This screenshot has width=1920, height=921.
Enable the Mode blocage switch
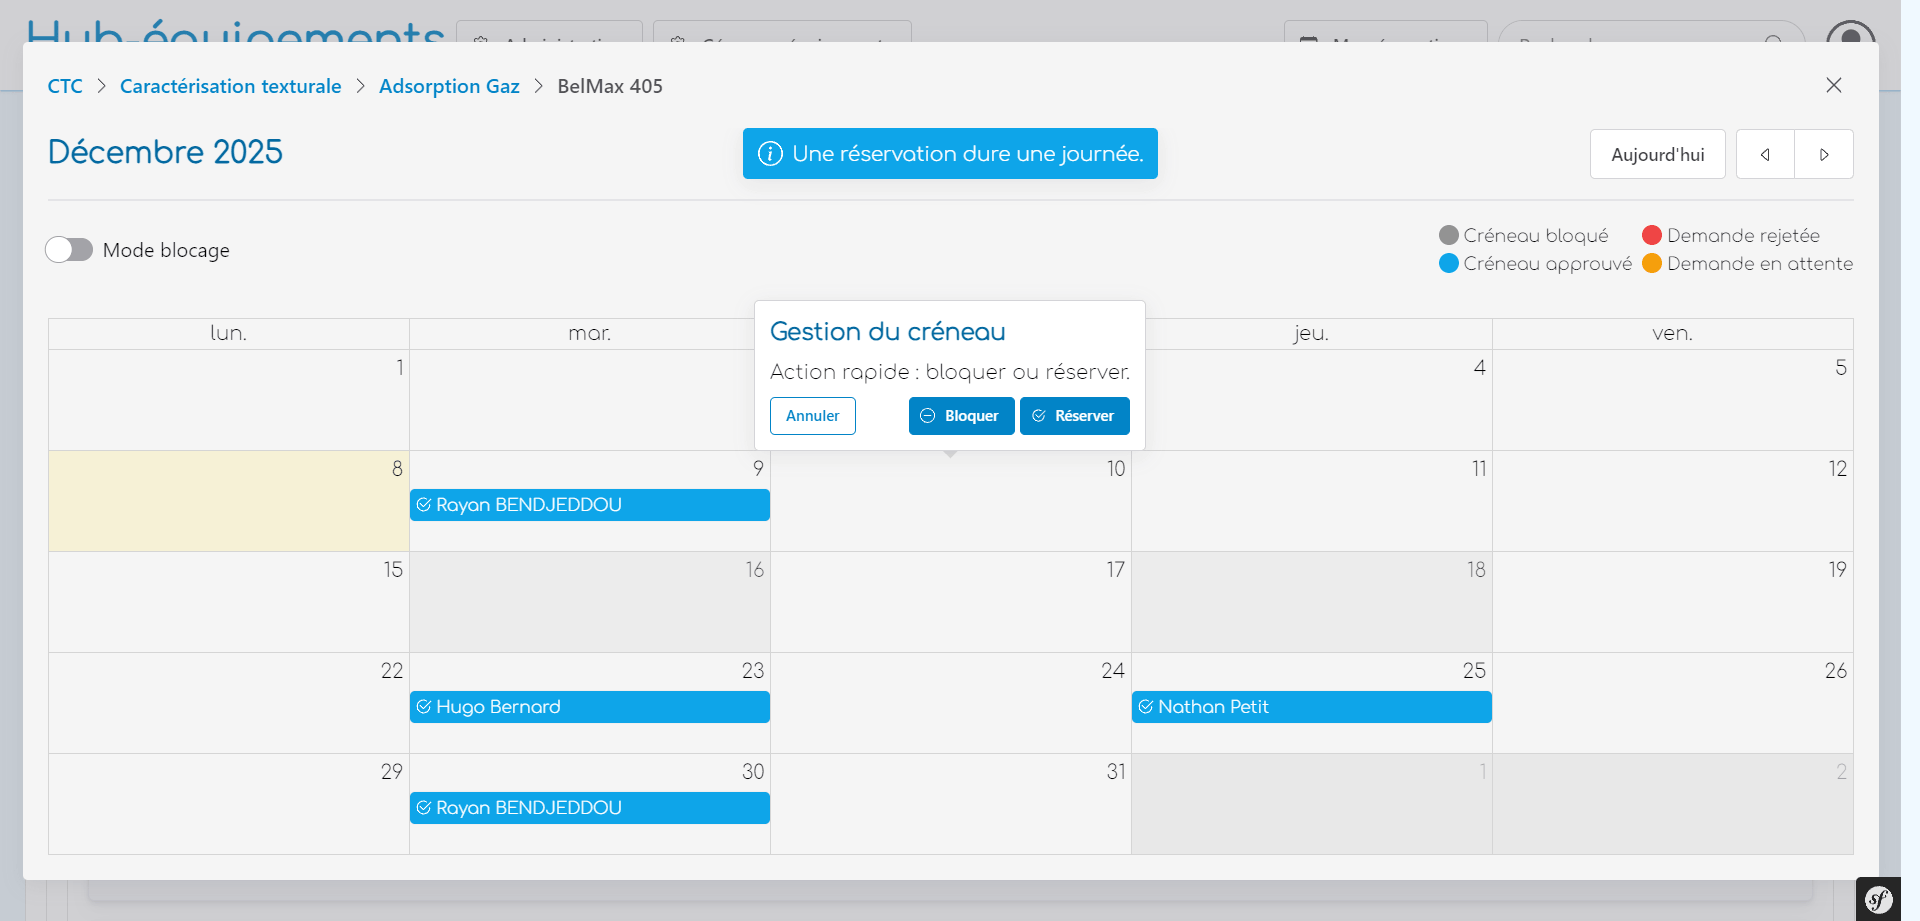pyautogui.click(x=69, y=250)
